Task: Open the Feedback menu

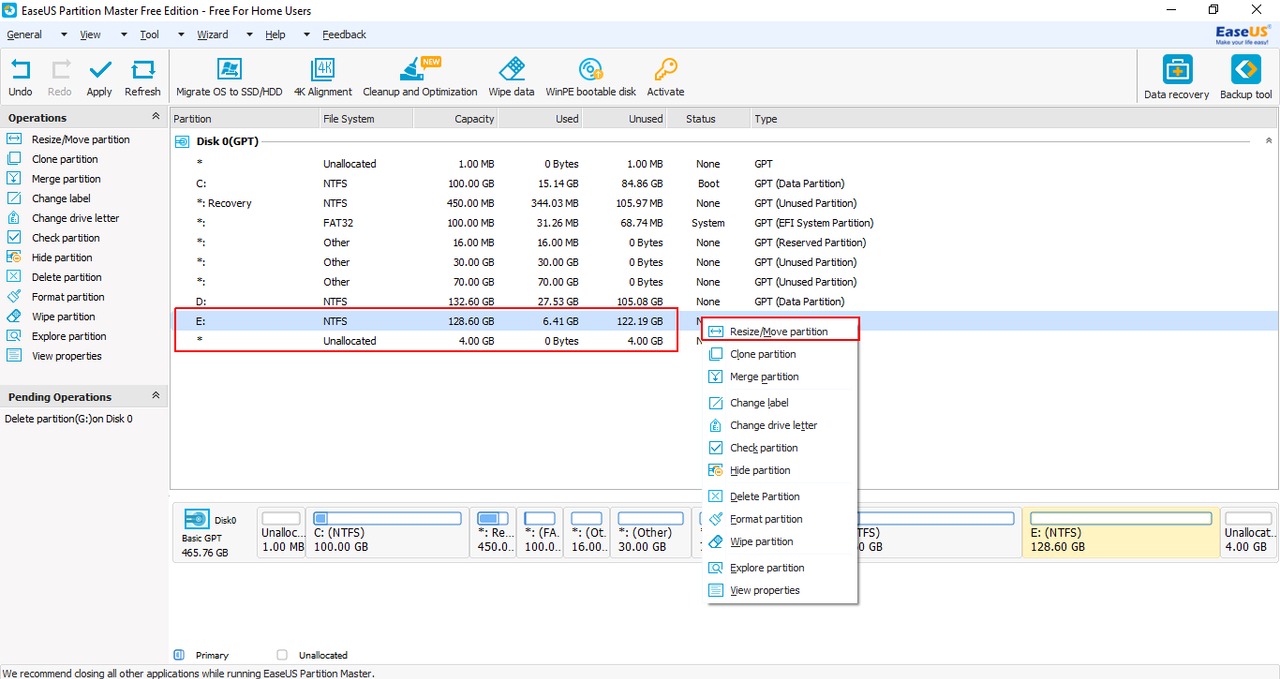Action: [x=344, y=34]
